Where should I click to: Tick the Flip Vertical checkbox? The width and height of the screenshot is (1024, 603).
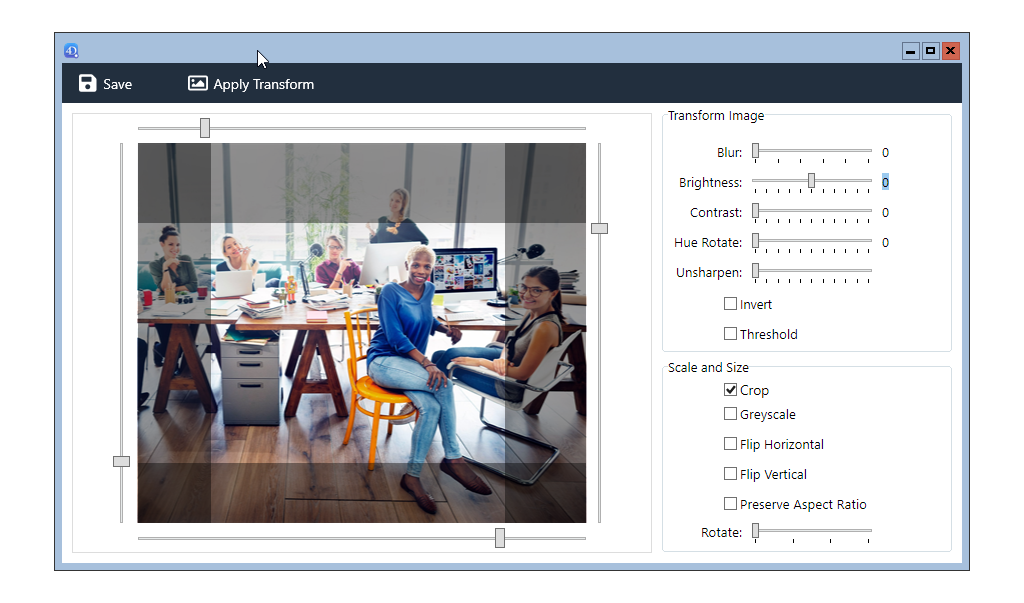[x=730, y=474]
